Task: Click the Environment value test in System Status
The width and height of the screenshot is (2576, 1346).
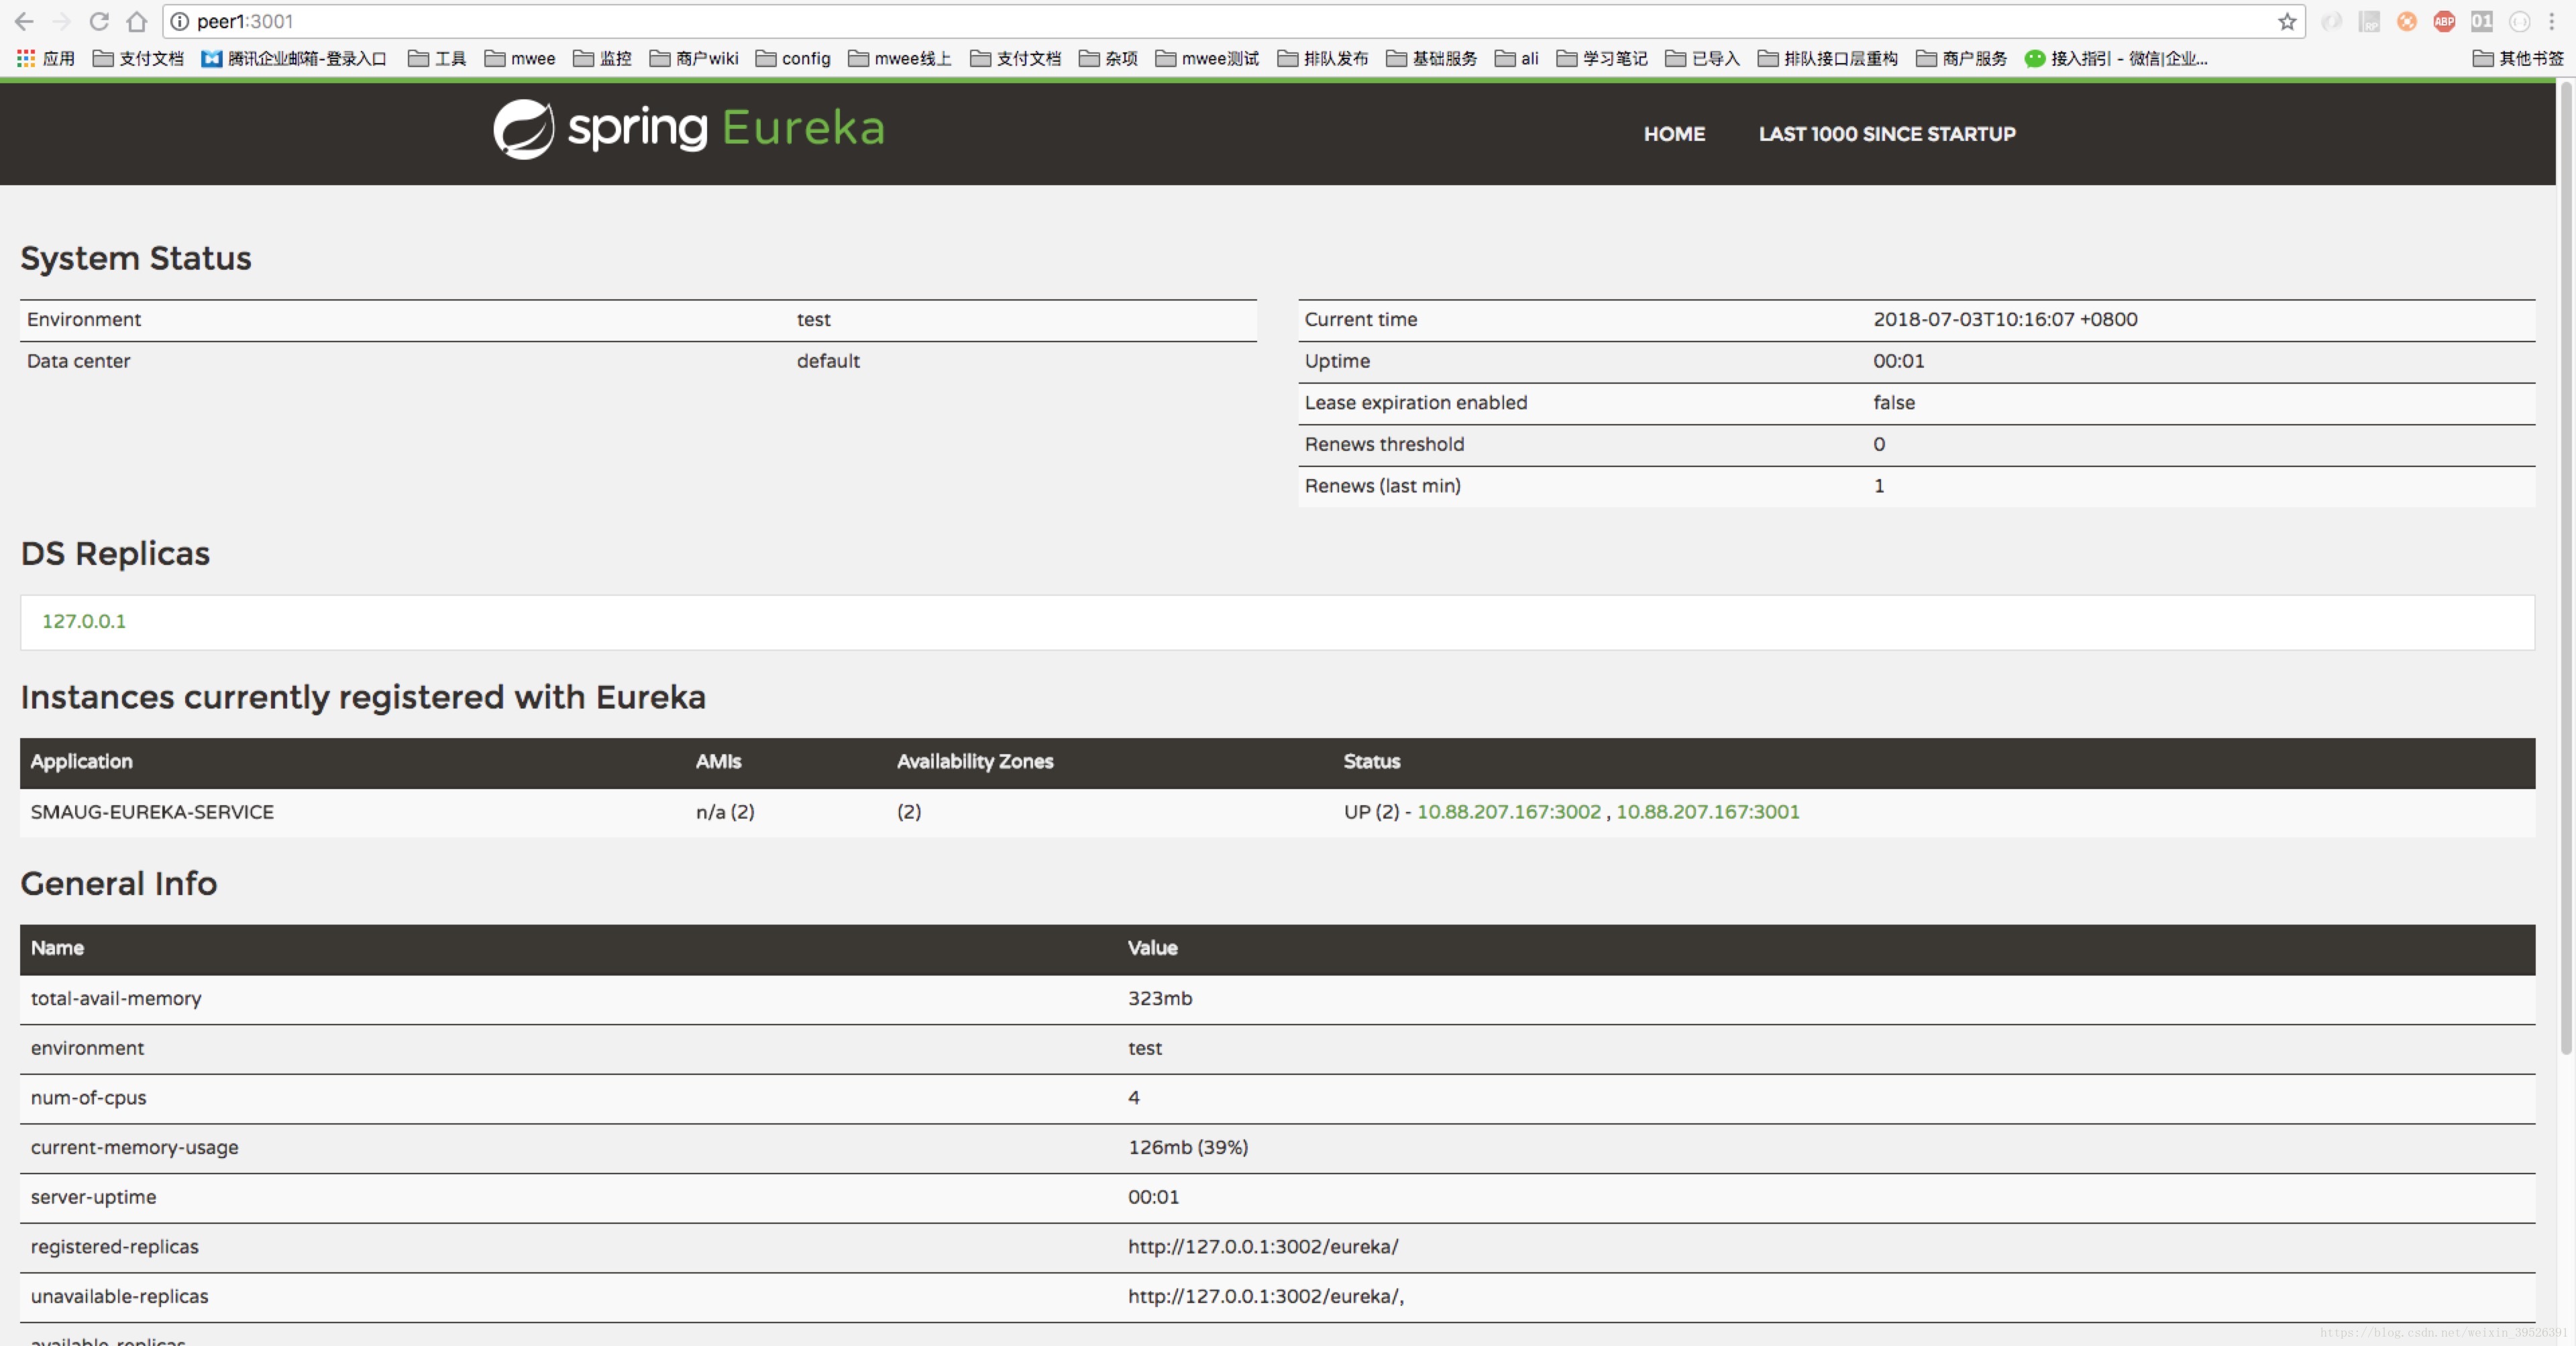Action: 813,319
